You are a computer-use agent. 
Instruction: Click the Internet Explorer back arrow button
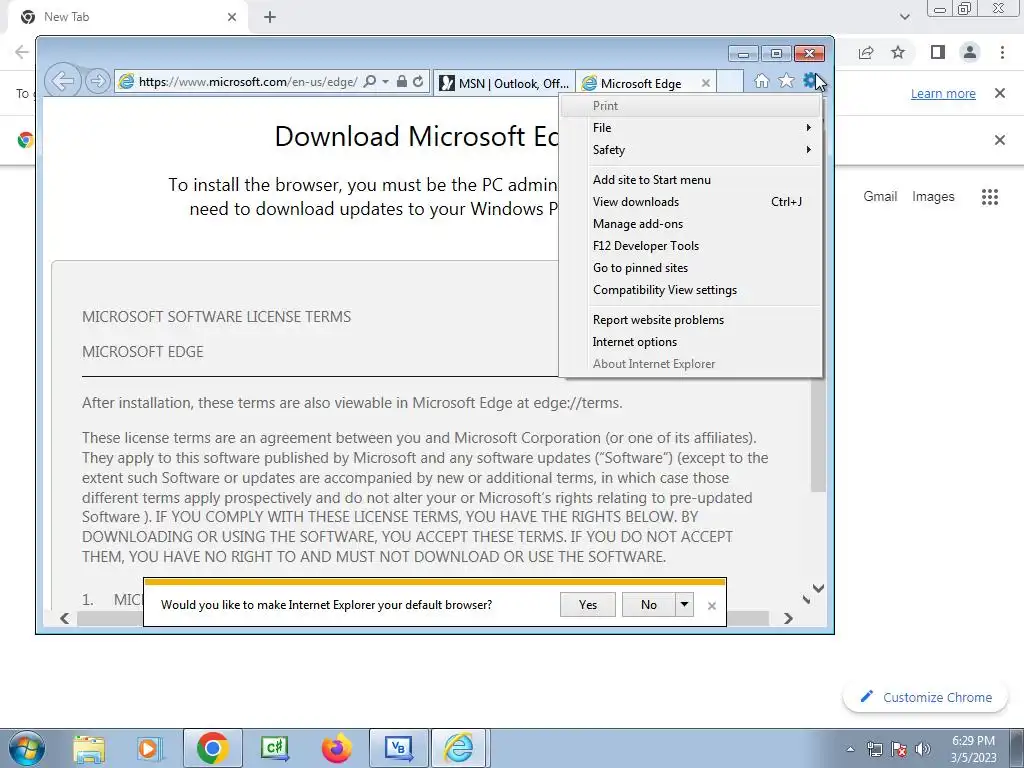coord(63,82)
